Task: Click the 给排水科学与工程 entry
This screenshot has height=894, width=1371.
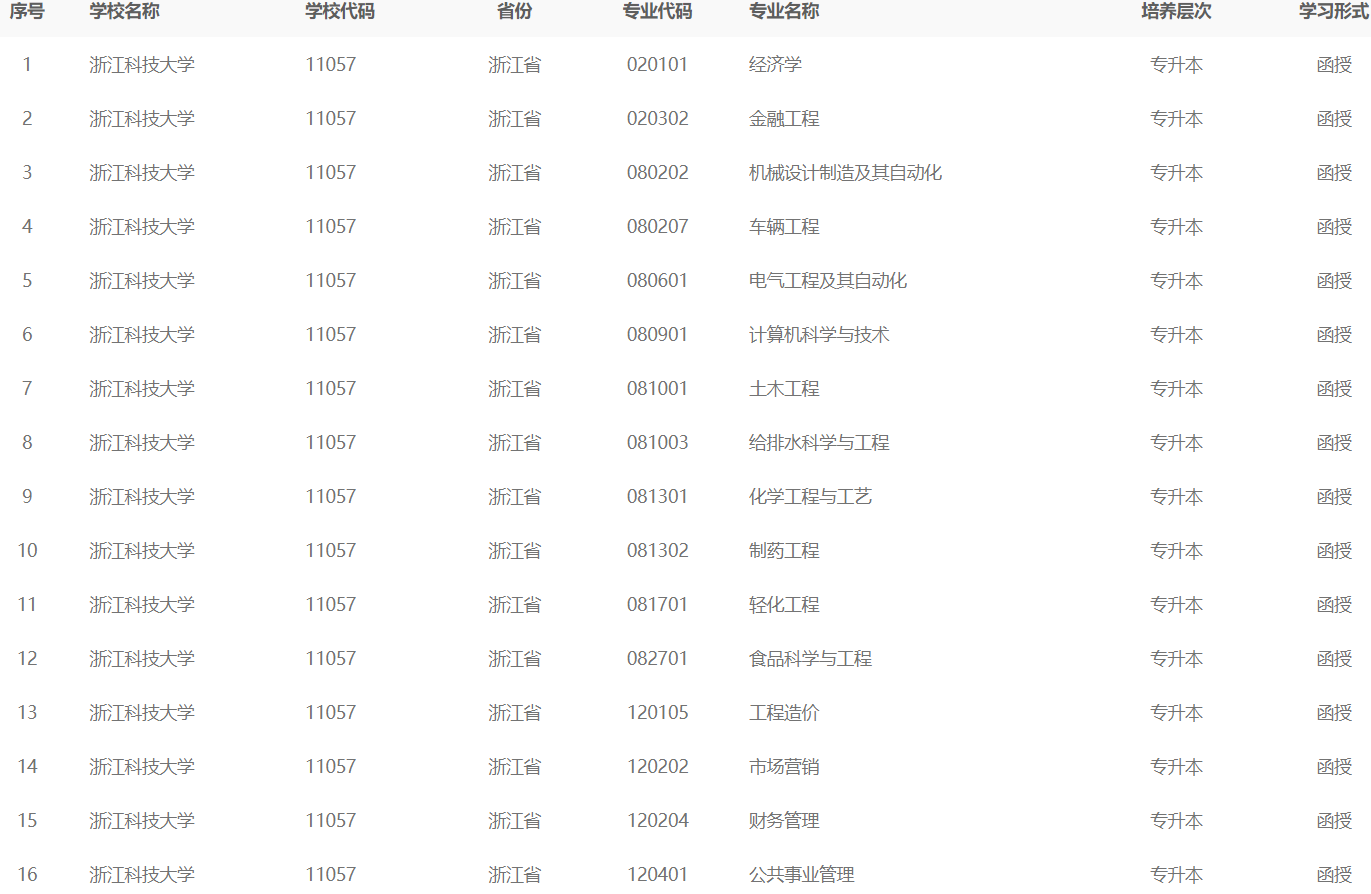Action: [x=819, y=443]
